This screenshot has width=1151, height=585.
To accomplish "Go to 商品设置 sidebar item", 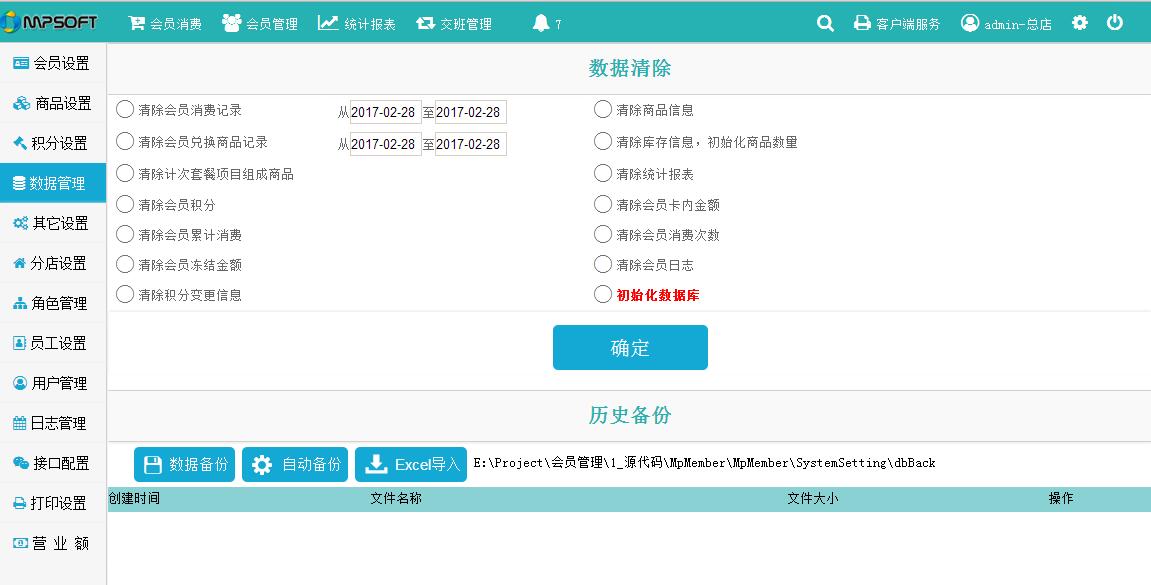I will pyautogui.click(x=53, y=103).
